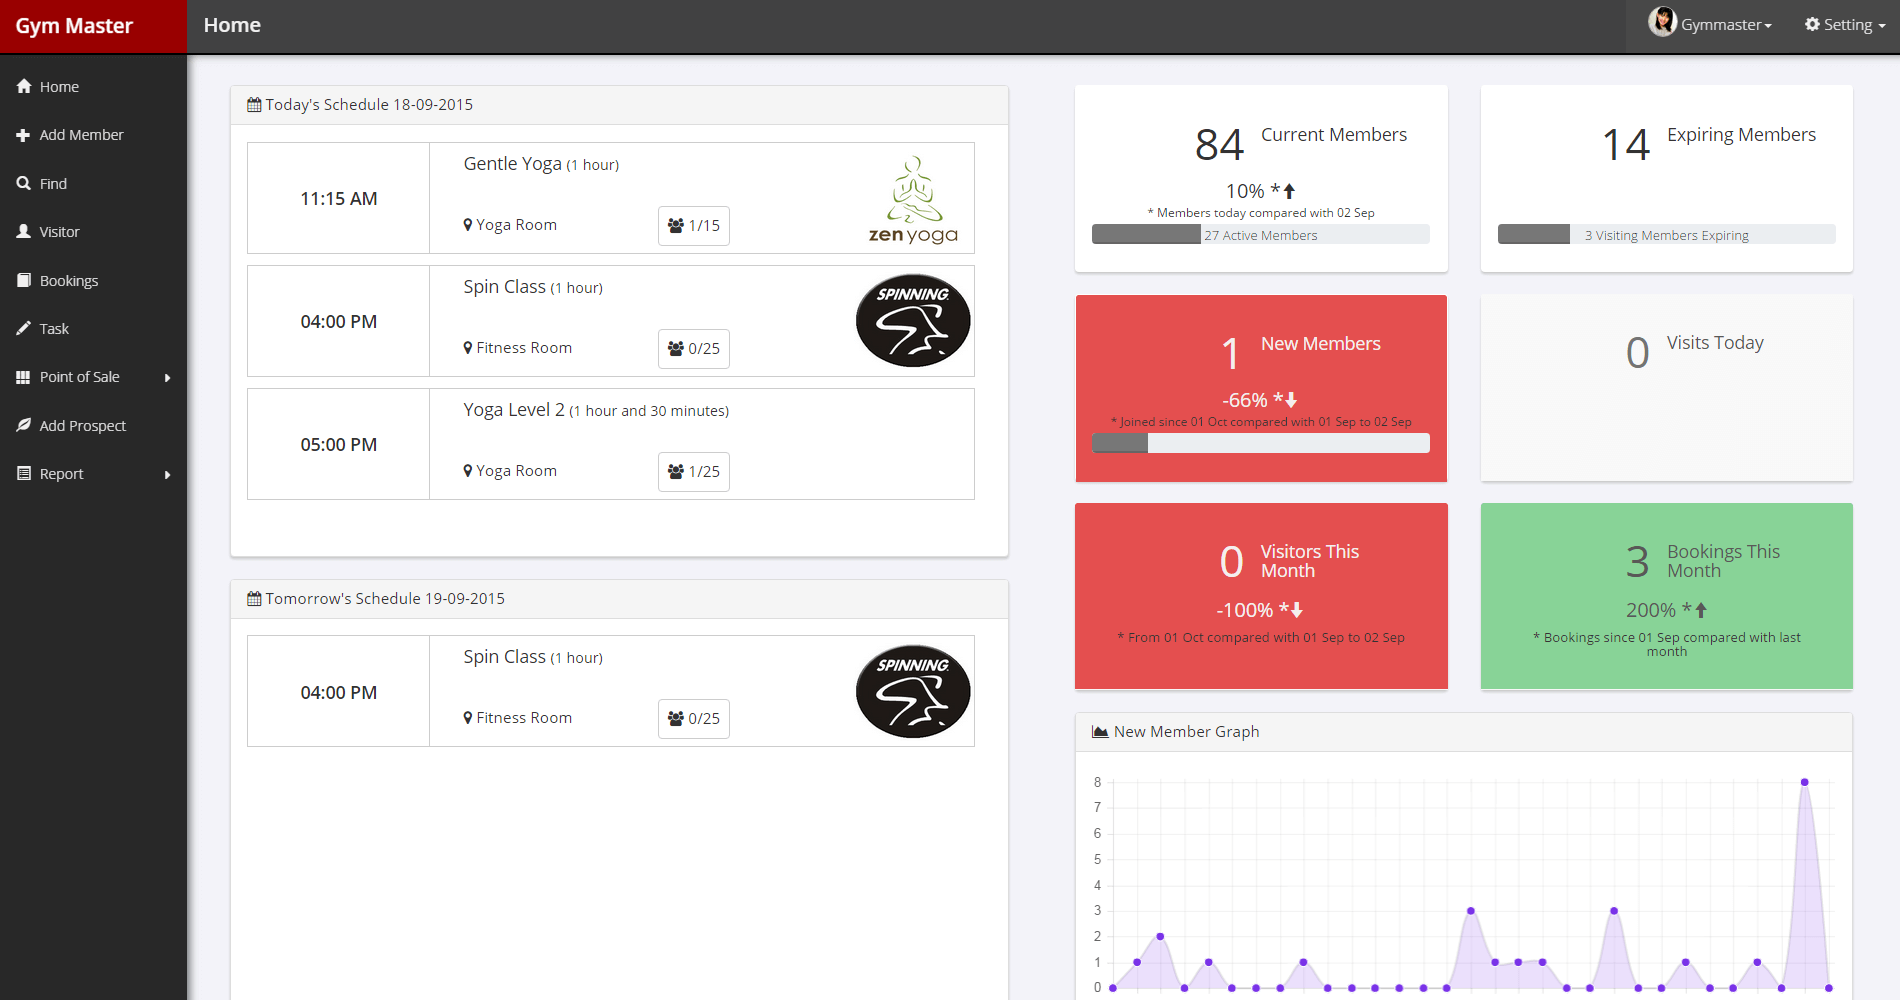
Task: Click the Find magnifier icon
Action: coord(24,184)
